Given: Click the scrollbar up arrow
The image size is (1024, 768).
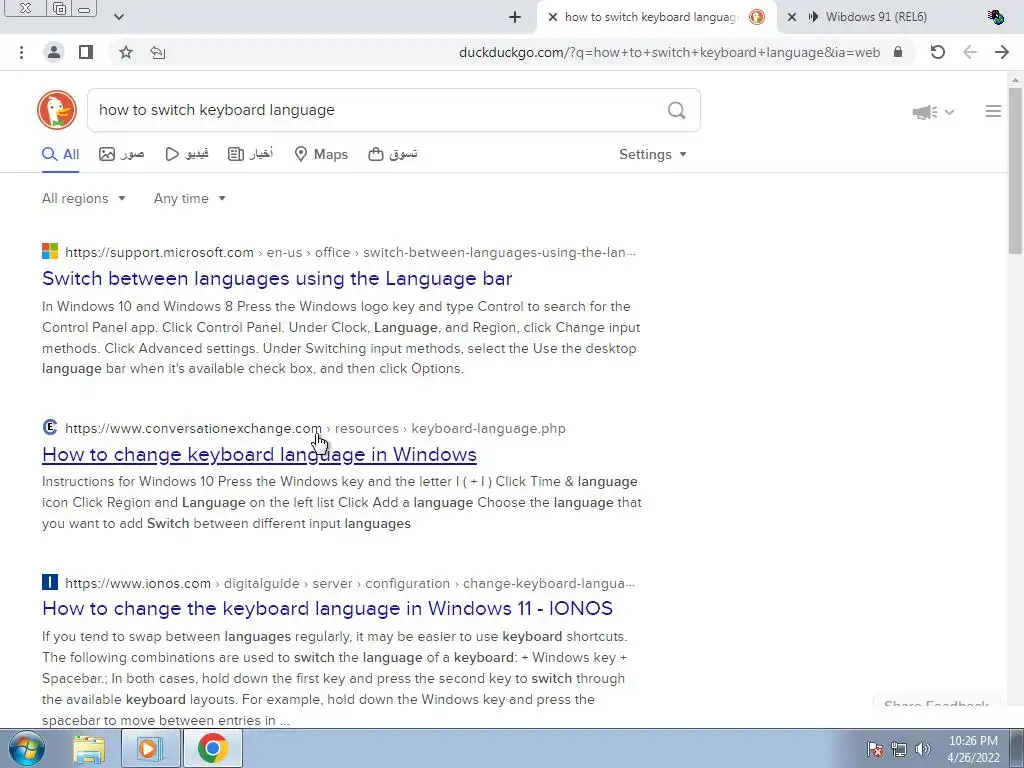Looking at the screenshot, I should 1016,80.
